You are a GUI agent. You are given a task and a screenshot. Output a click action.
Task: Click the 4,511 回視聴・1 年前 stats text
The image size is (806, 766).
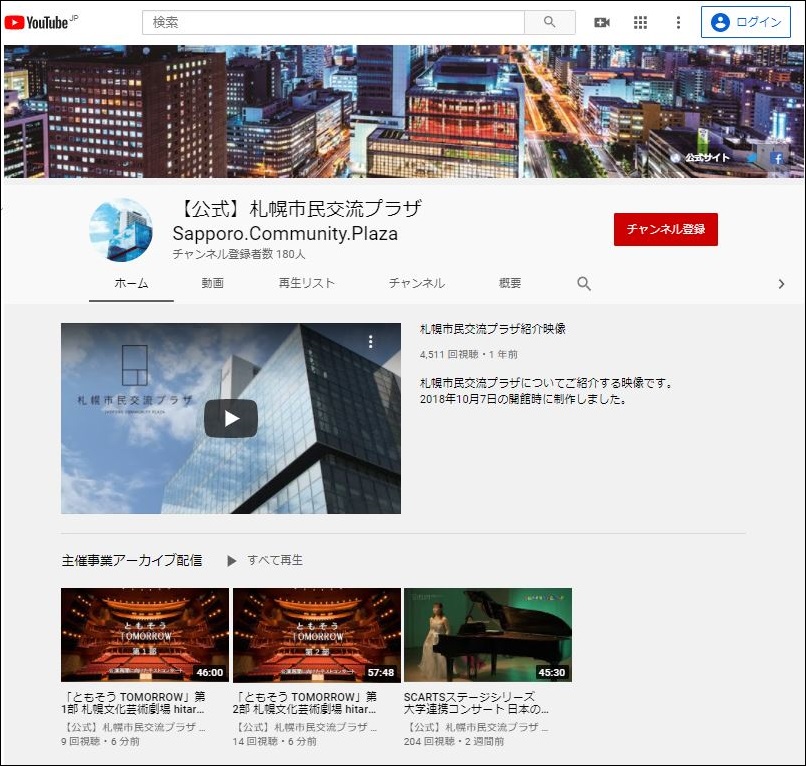(x=468, y=354)
